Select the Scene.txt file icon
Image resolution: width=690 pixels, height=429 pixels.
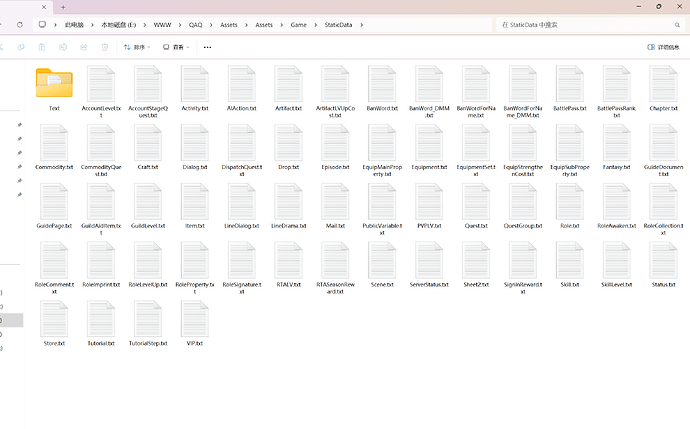(382, 260)
